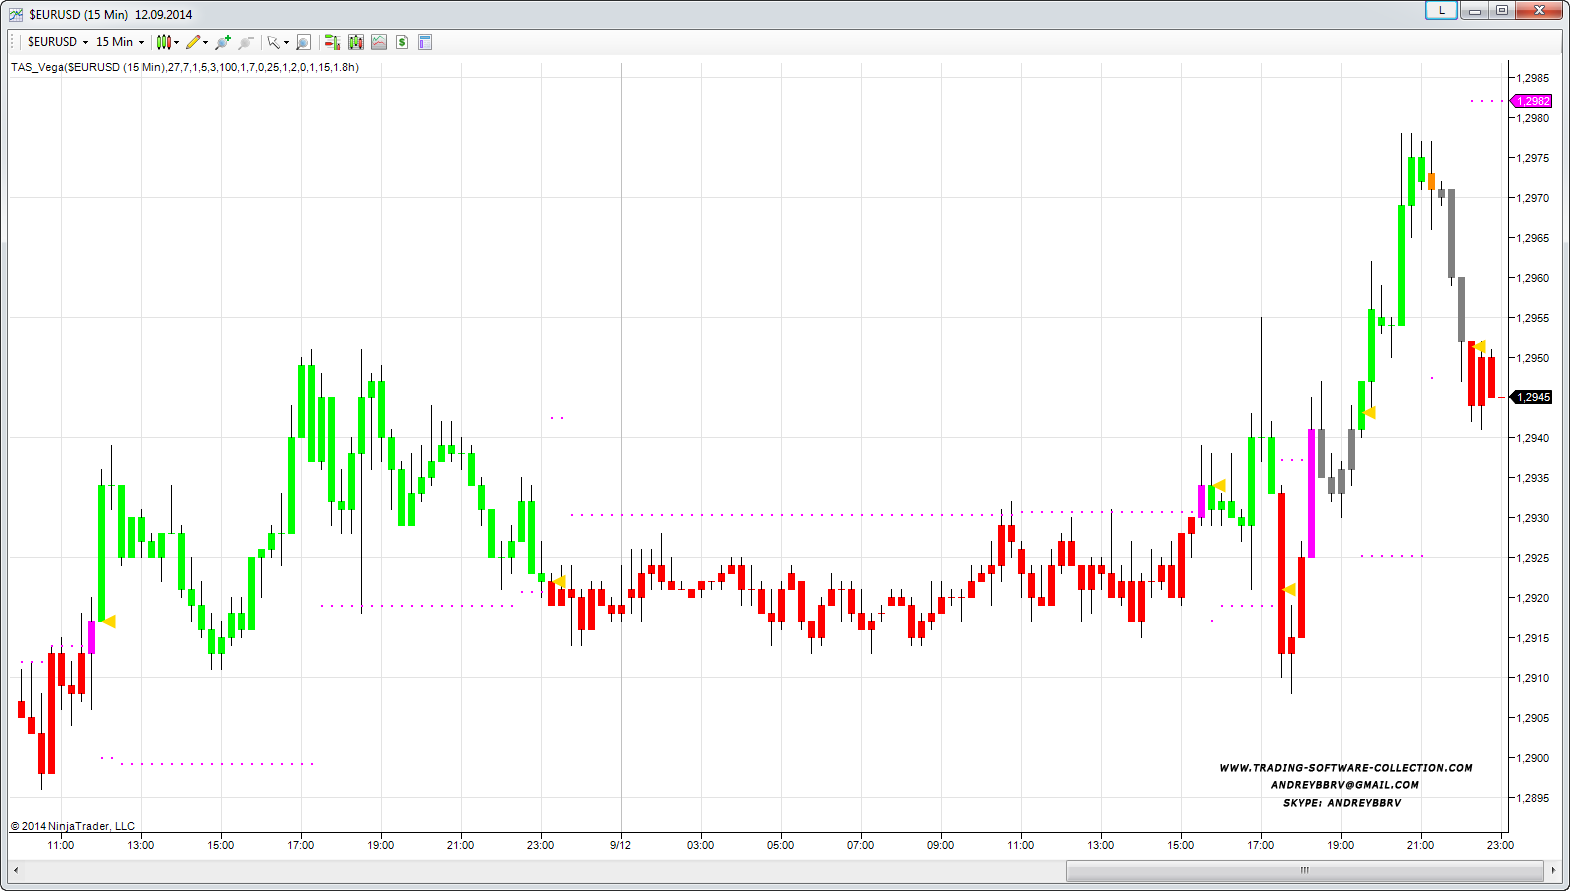Open the chart style candlestick icon

coord(164,42)
